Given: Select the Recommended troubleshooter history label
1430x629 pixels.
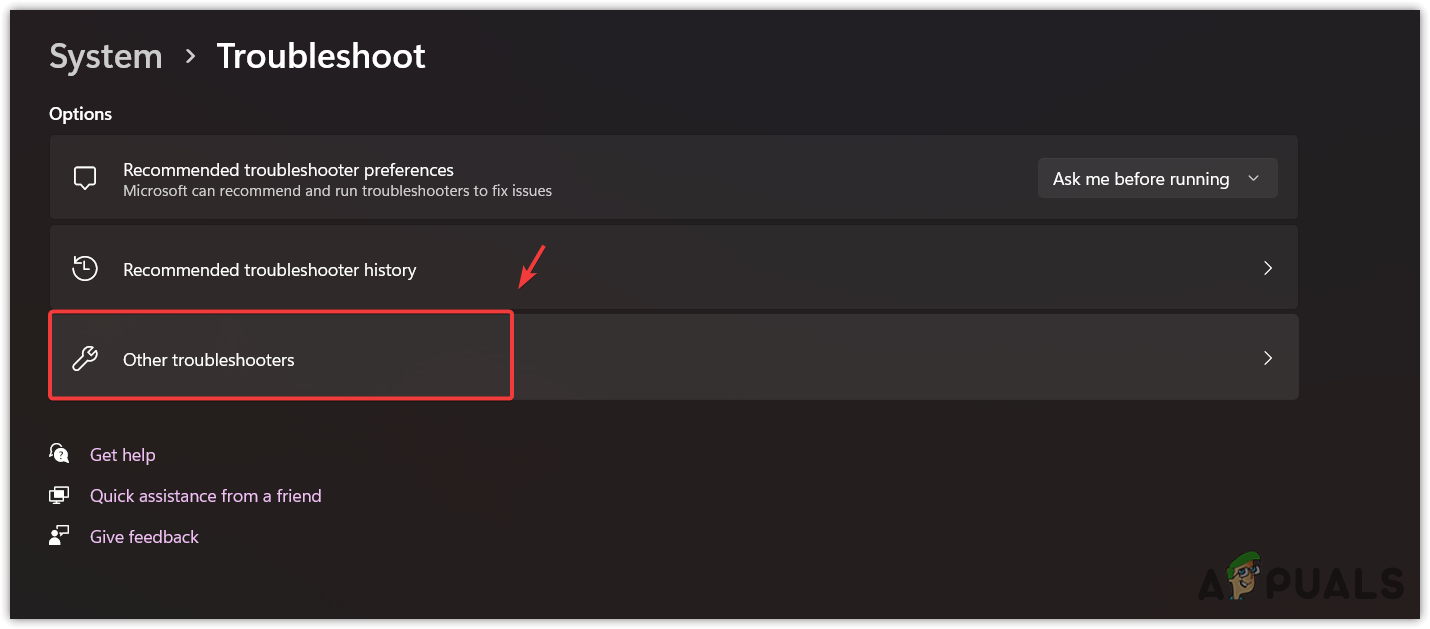Looking at the screenshot, I should tap(269, 270).
